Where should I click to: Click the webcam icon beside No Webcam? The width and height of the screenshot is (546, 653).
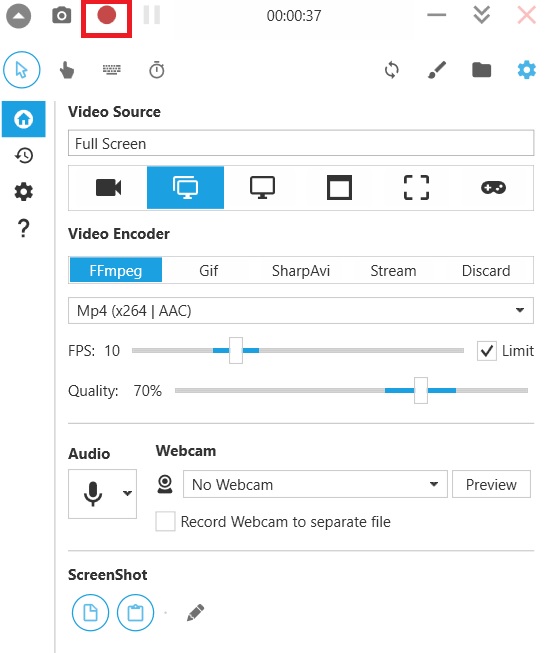point(165,484)
